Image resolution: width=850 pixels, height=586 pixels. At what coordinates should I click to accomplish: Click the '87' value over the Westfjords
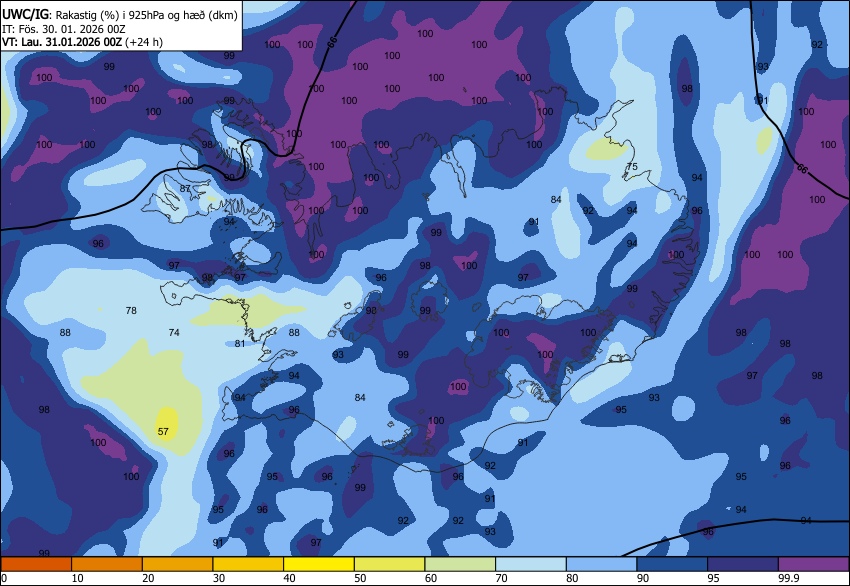click(185, 189)
